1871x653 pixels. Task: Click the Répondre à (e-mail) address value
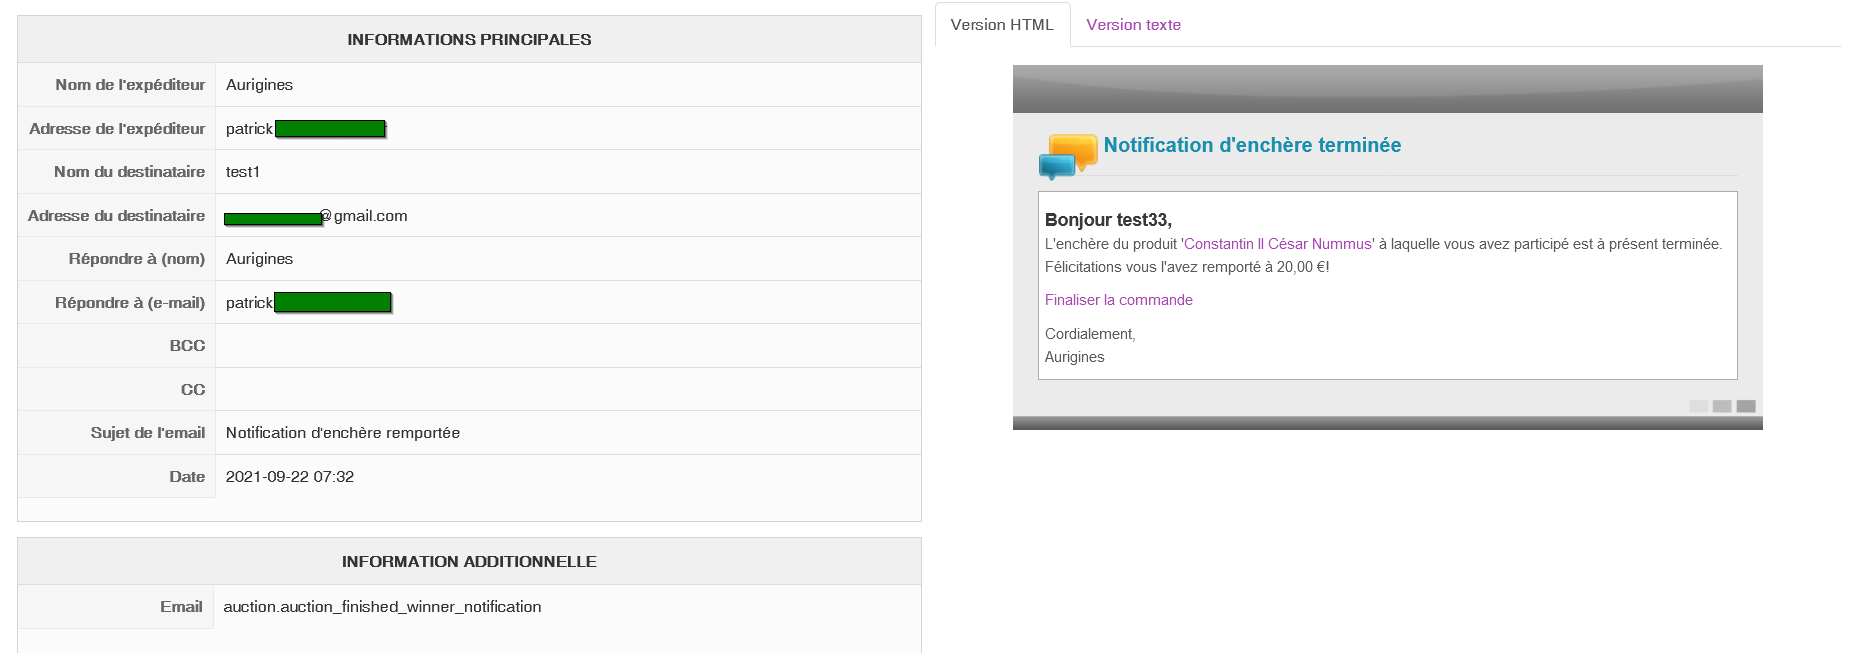pyautogui.click(x=308, y=303)
